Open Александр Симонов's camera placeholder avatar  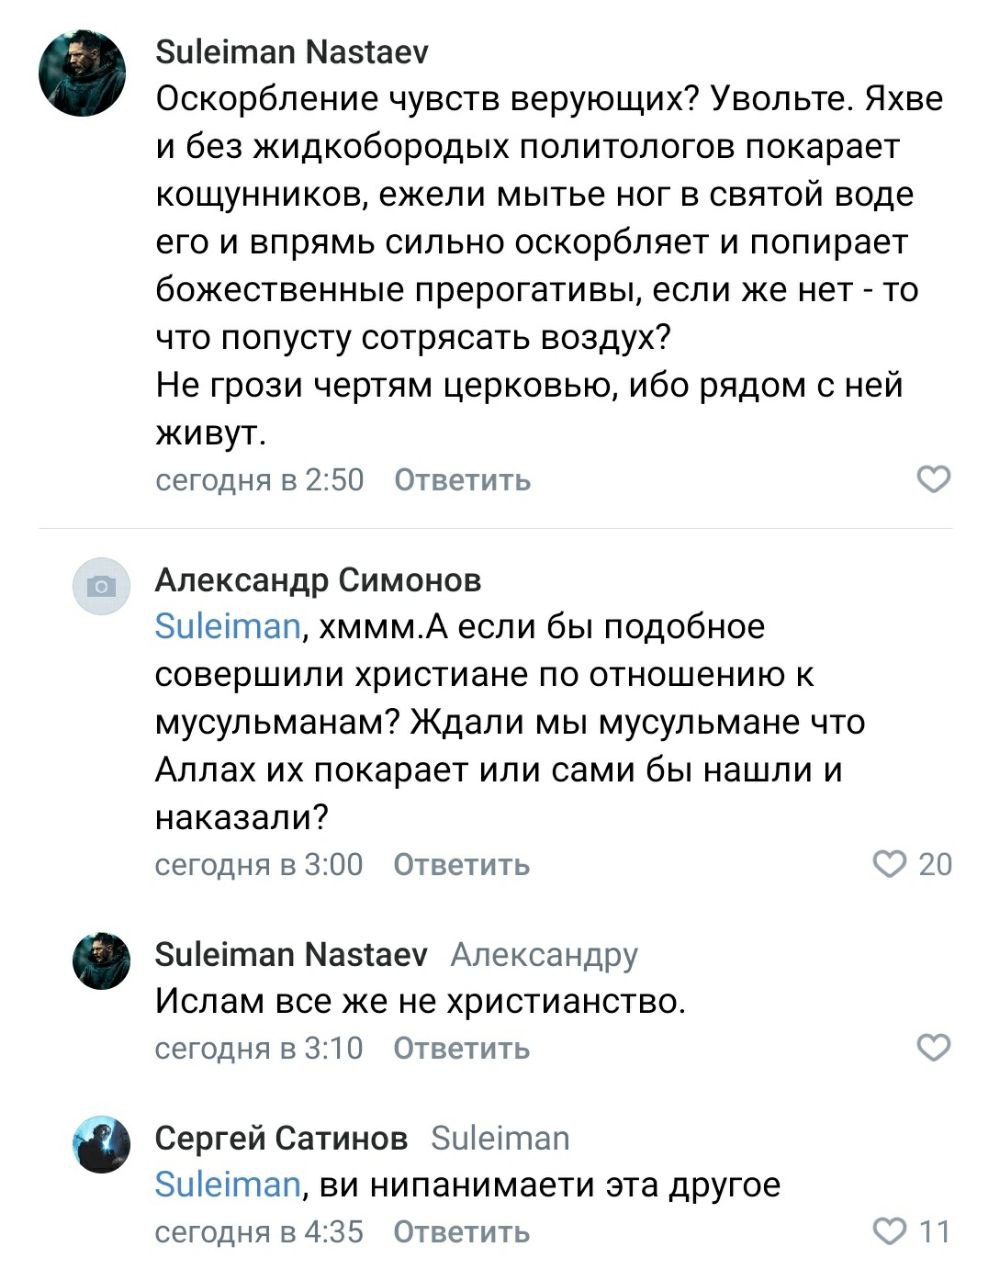[101, 585]
